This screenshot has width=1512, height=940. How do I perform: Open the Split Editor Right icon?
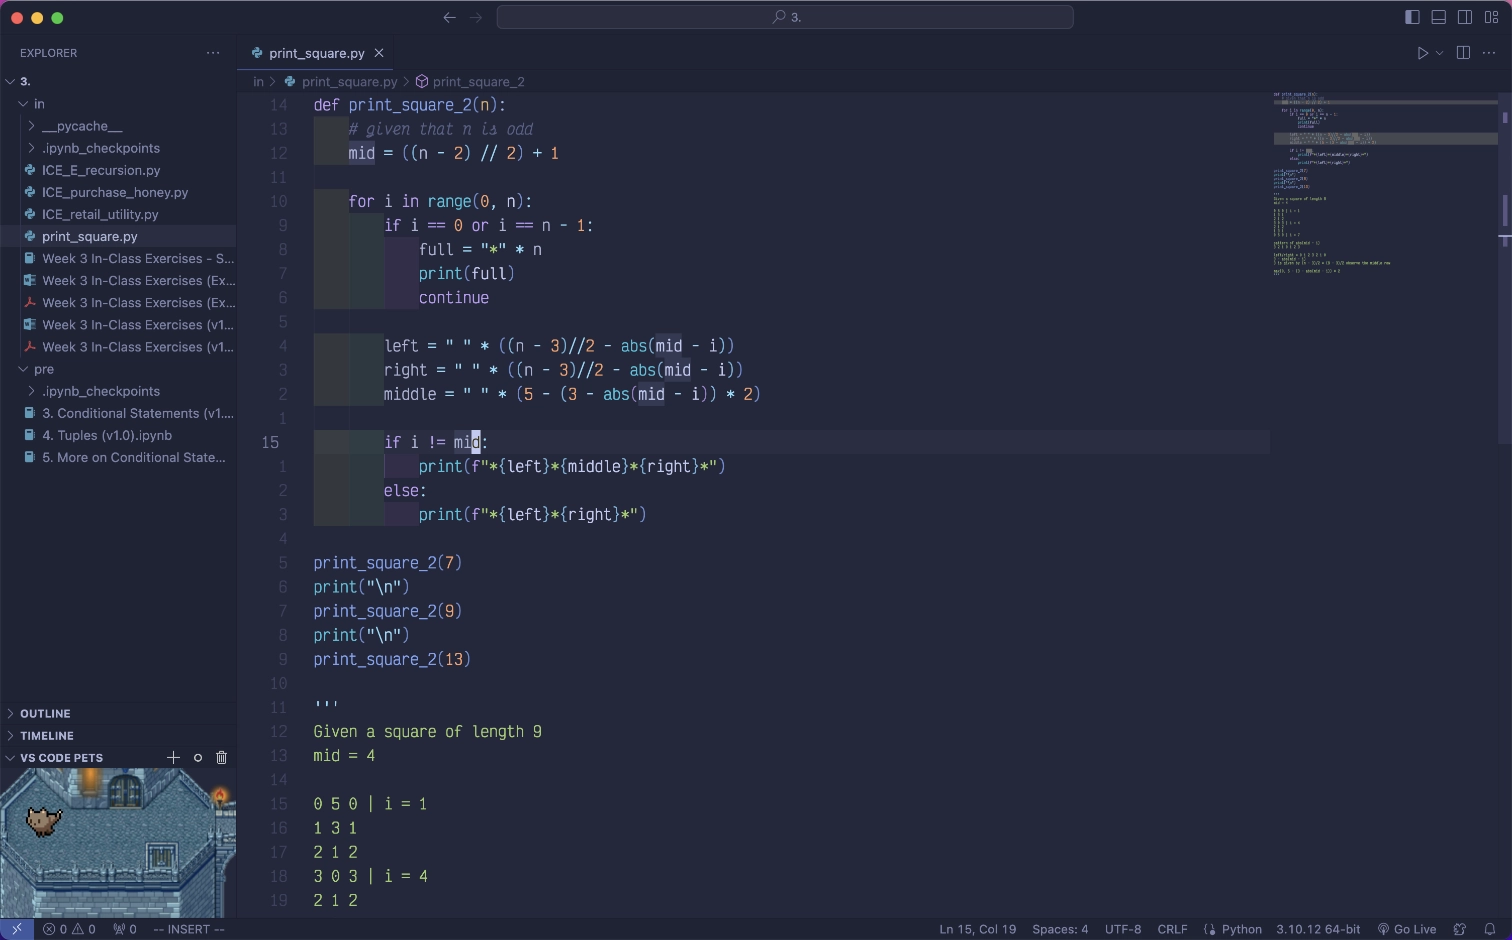1462,52
